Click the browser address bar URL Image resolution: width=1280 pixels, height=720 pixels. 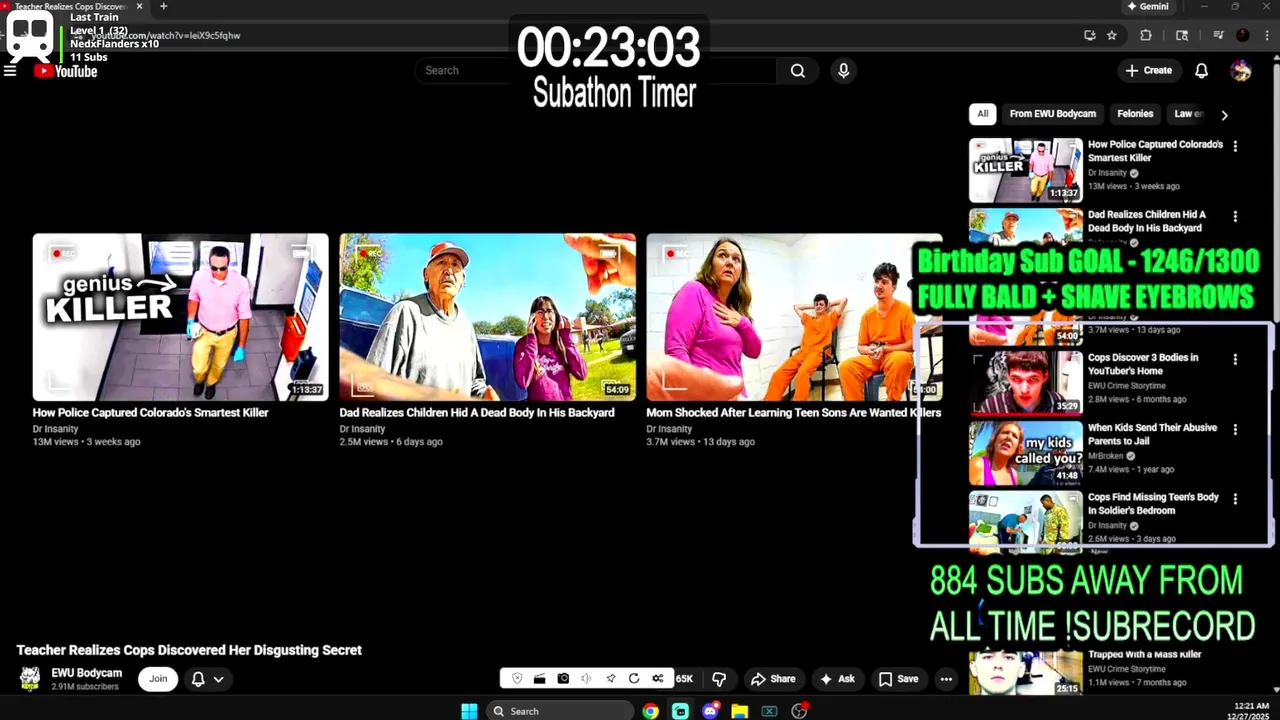coord(165,35)
